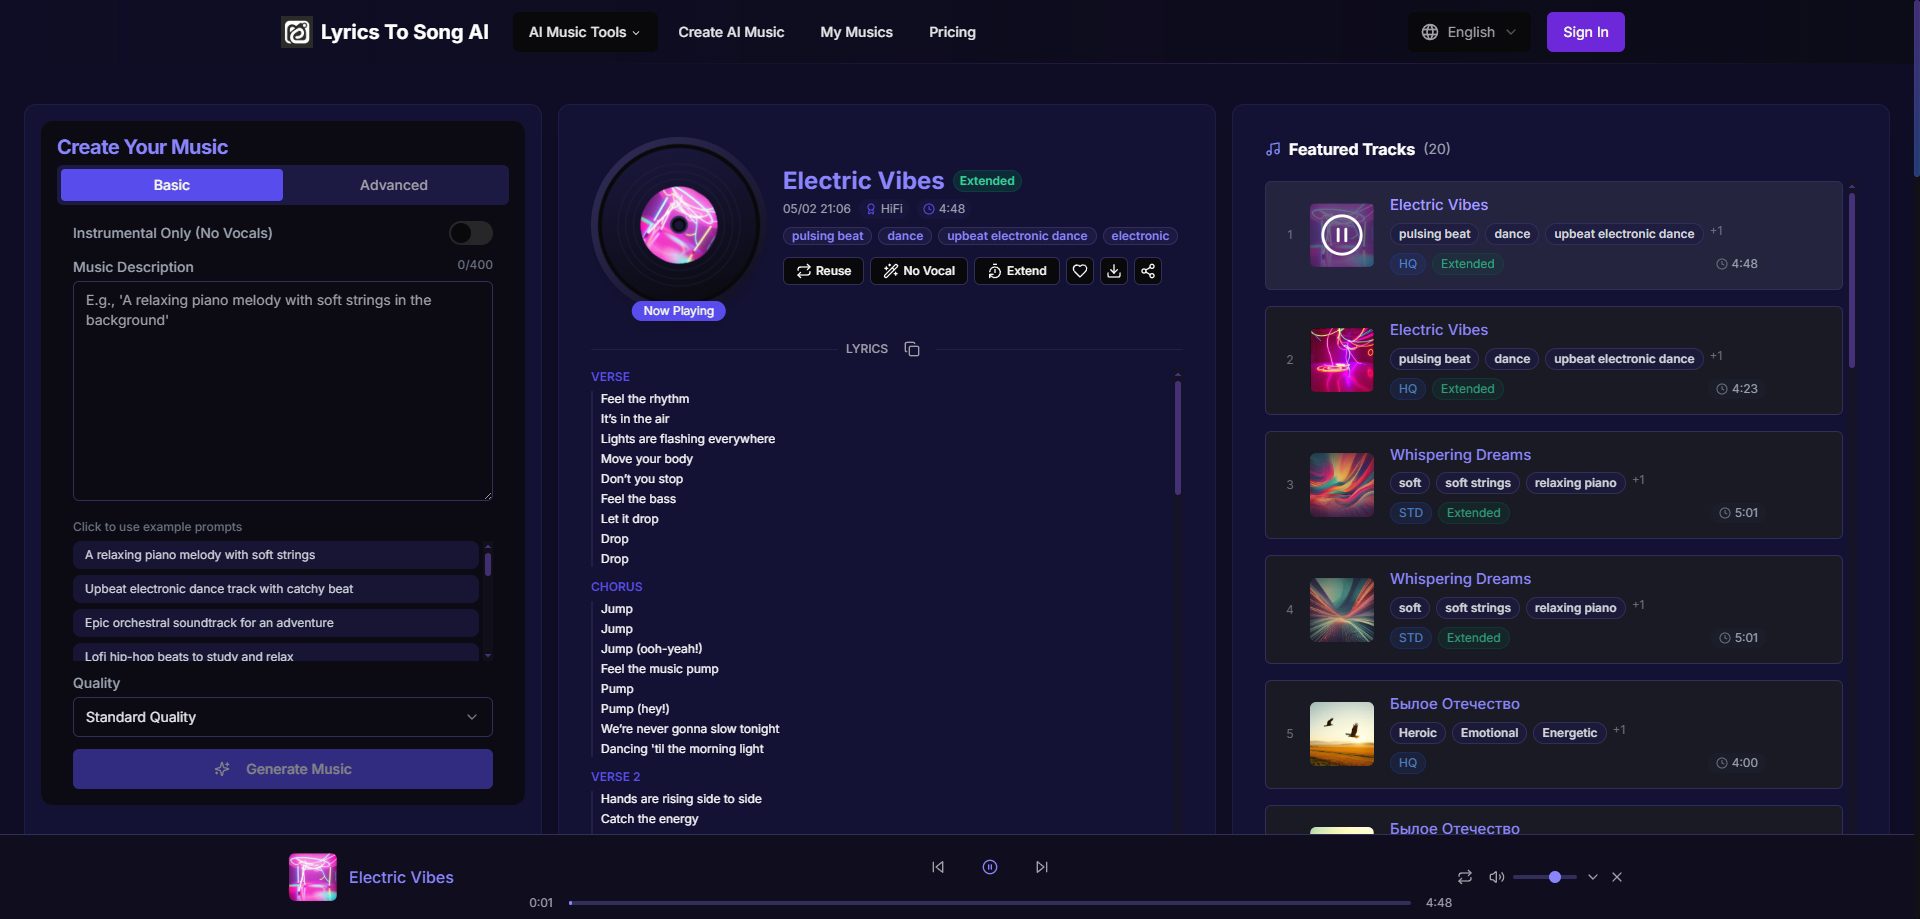Open the Quality dropdown
The width and height of the screenshot is (1920, 919).
coord(282,717)
